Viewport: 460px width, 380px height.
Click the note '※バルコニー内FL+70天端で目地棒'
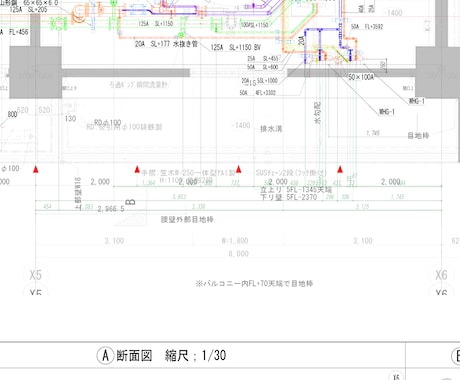pos(254,284)
